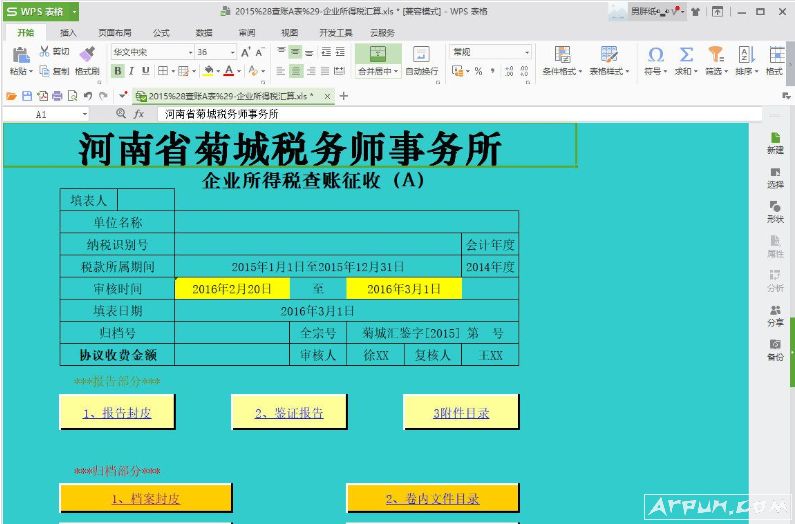Image resolution: width=795 pixels, height=524 pixels.
Task: Click the '2、卷内文件目录' button
Action: pyautogui.click(x=432, y=499)
